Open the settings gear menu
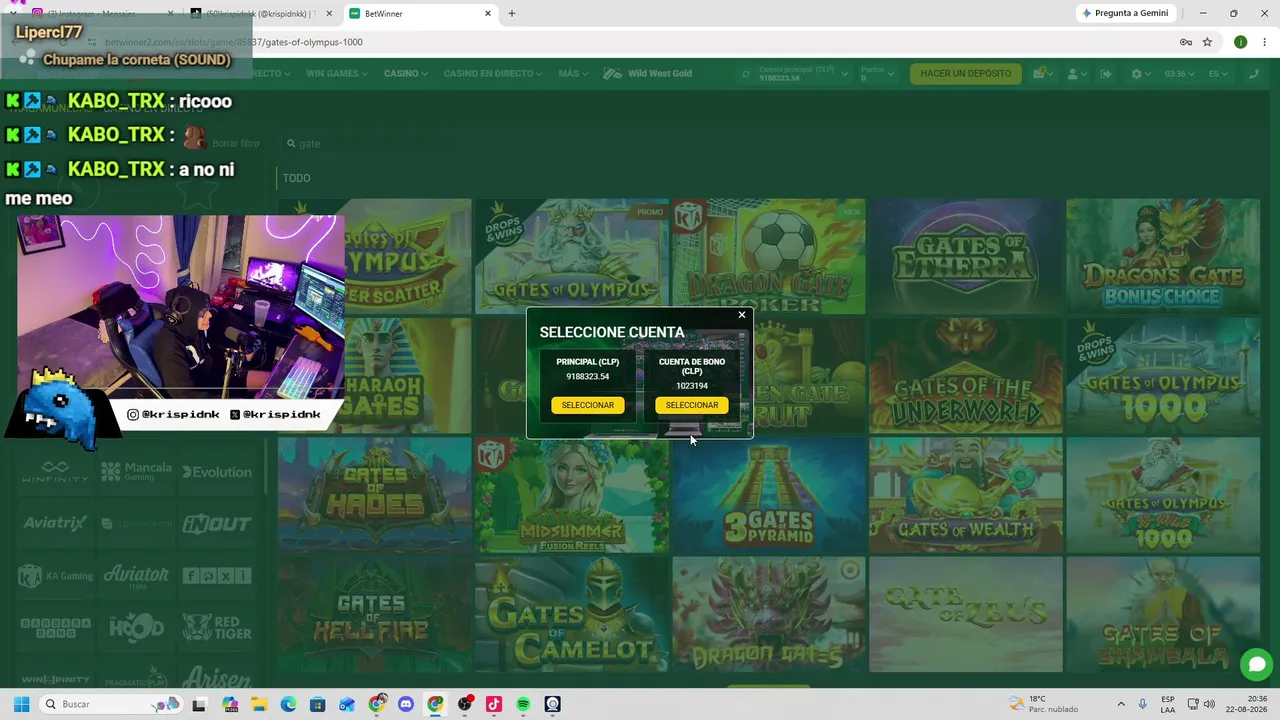 1140,74
